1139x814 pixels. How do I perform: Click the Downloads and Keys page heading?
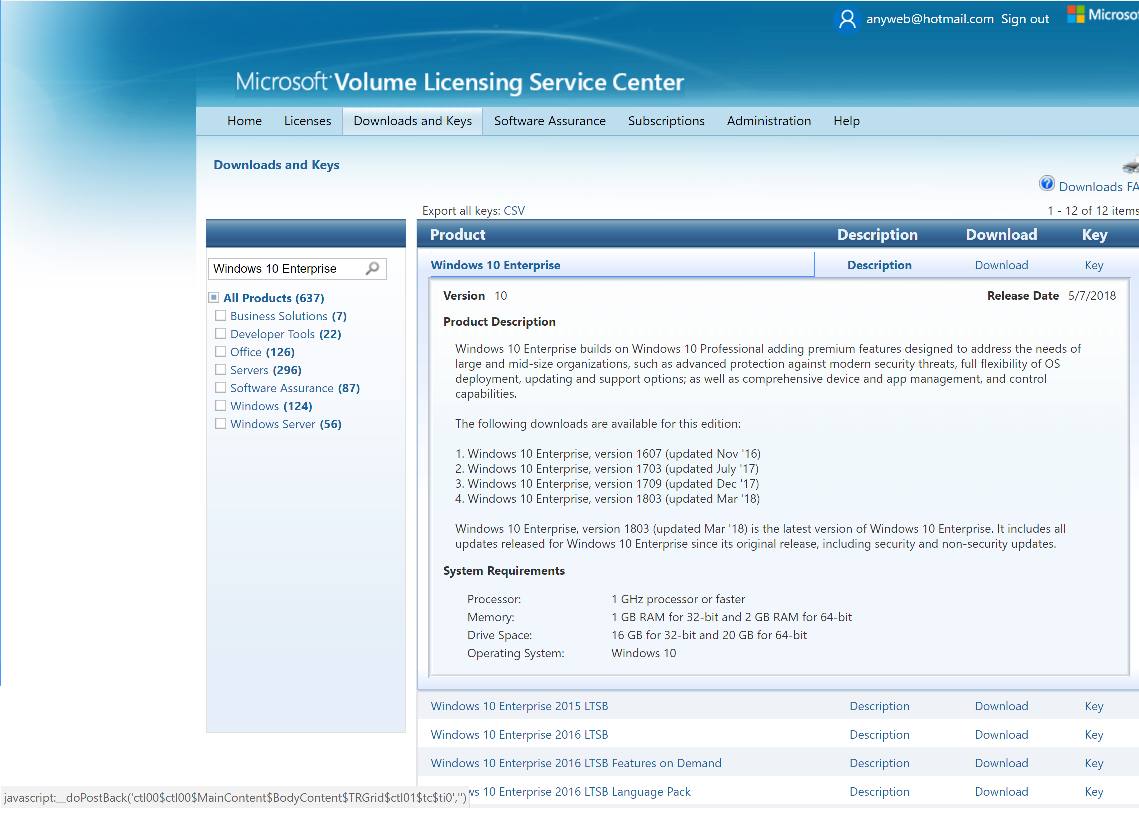[276, 165]
